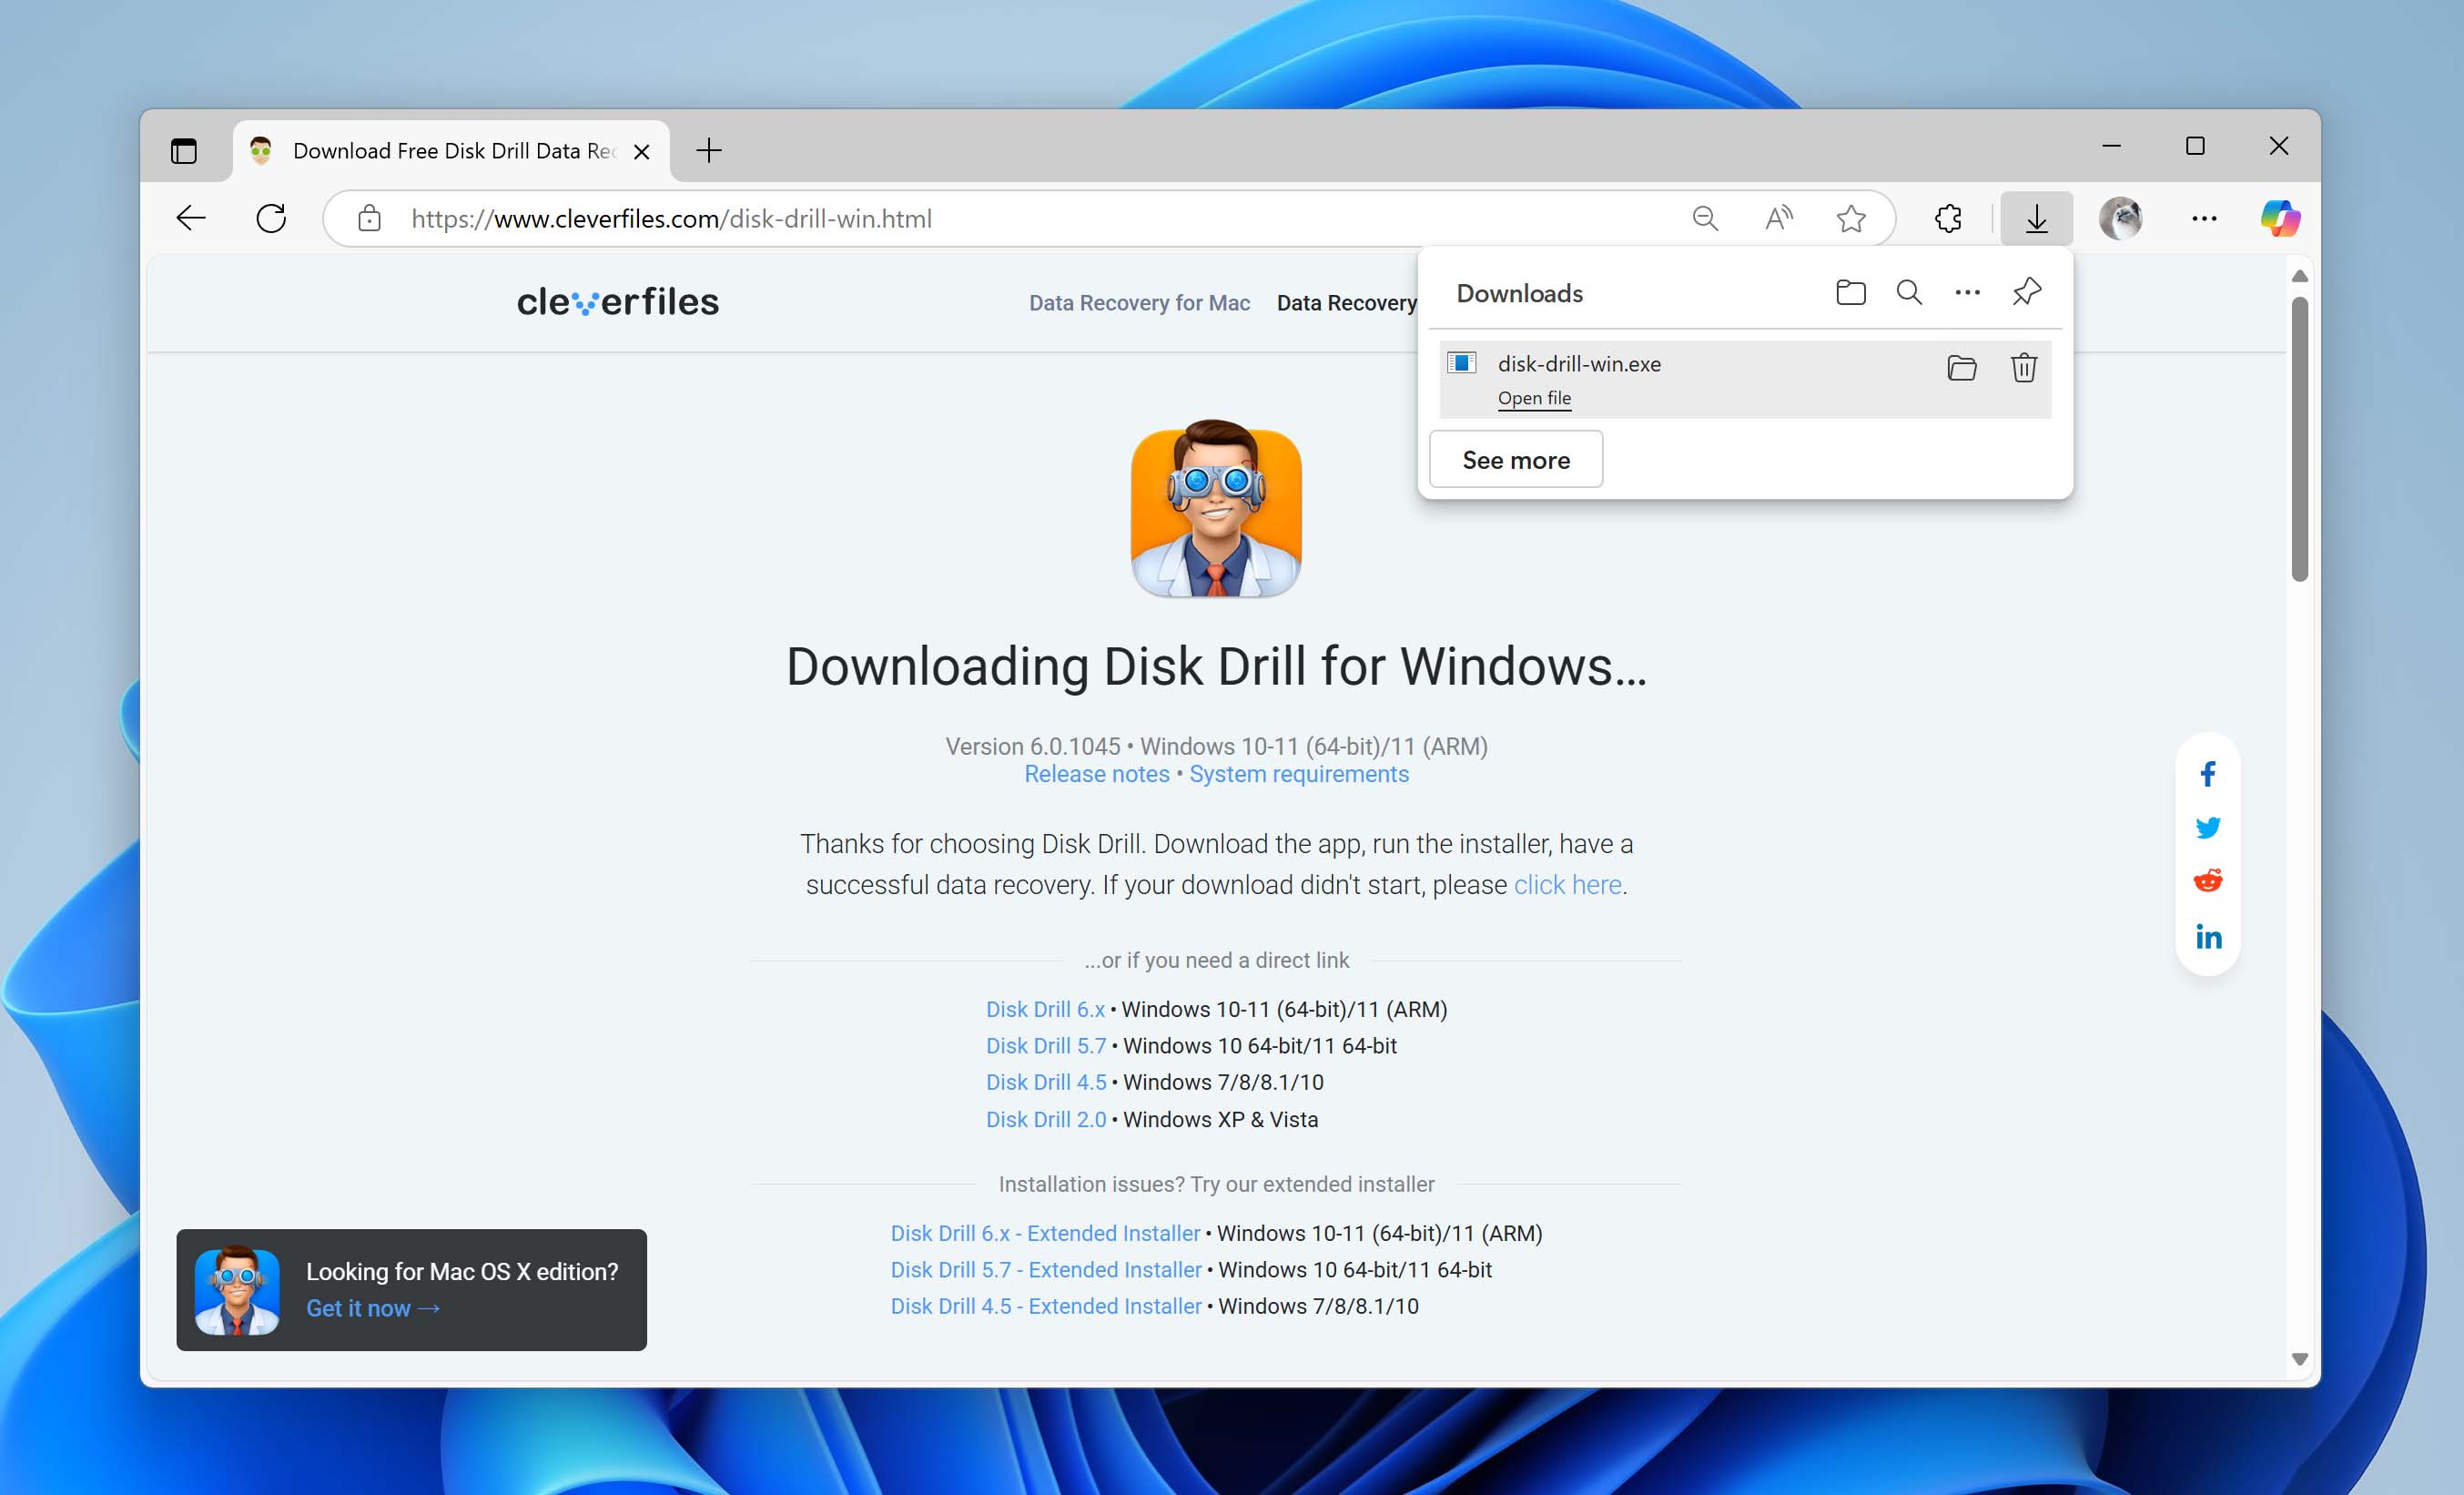Start Read Aloud from address bar
The width and height of the screenshot is (2464, 1495).
pyautogui.click(x=1778, y=218)
